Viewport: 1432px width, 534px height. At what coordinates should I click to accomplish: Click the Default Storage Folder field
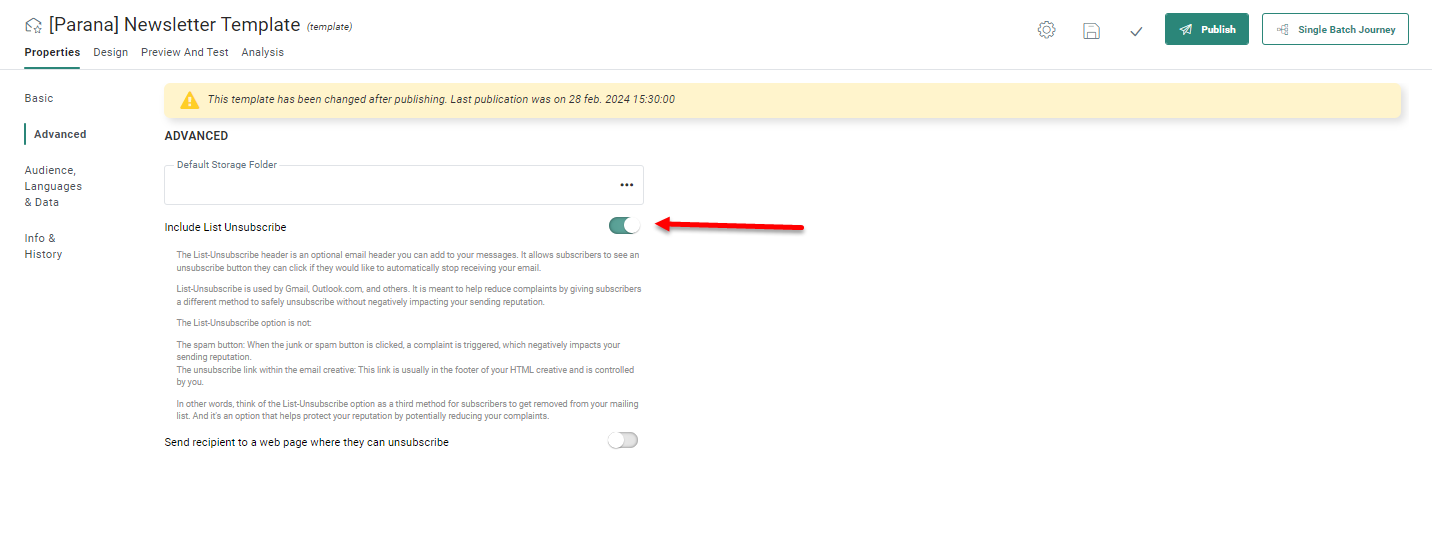tap(390, 186)
